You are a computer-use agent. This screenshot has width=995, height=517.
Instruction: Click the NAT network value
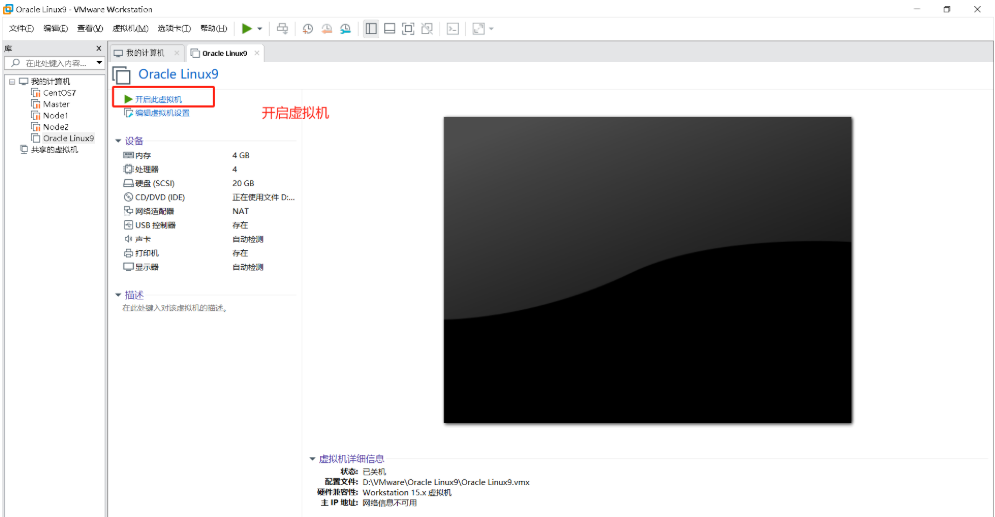pos(241,211)
